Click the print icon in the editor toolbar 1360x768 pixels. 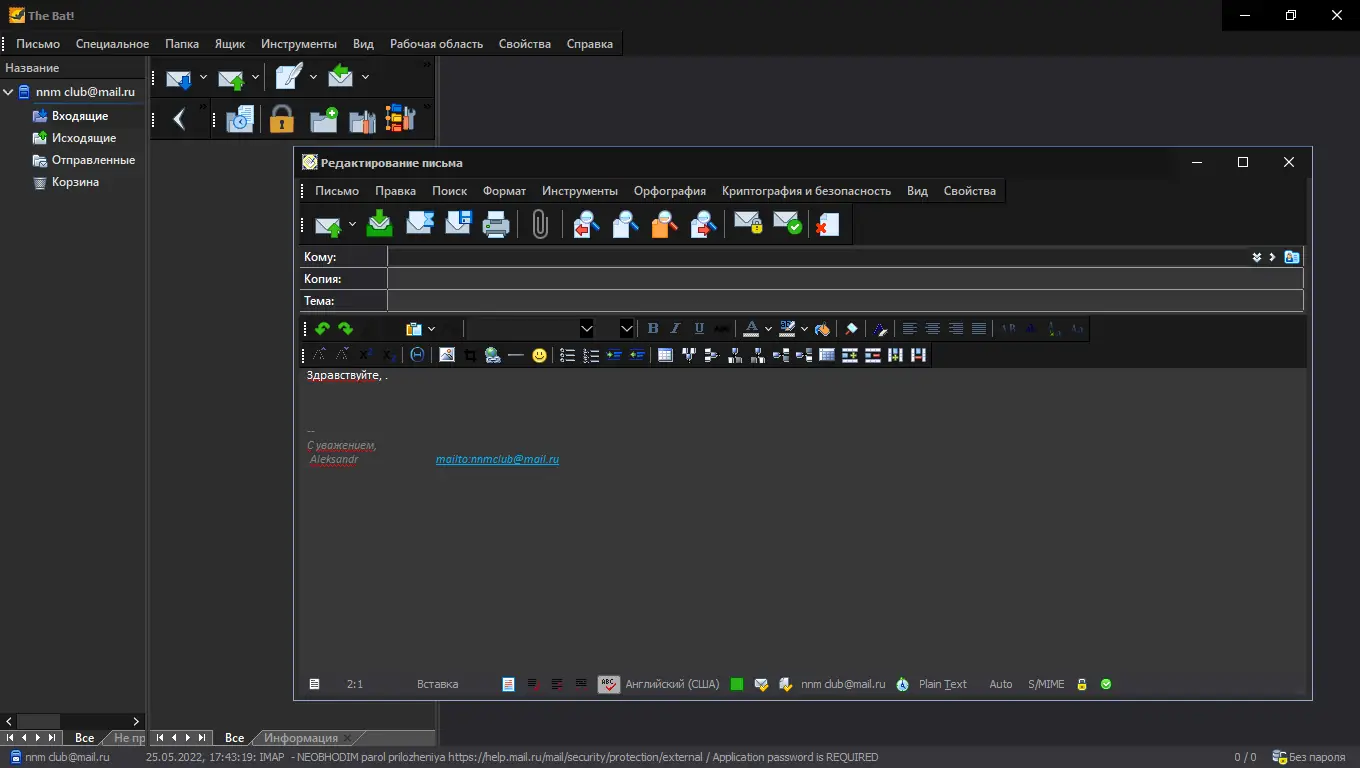coord(497,224)
